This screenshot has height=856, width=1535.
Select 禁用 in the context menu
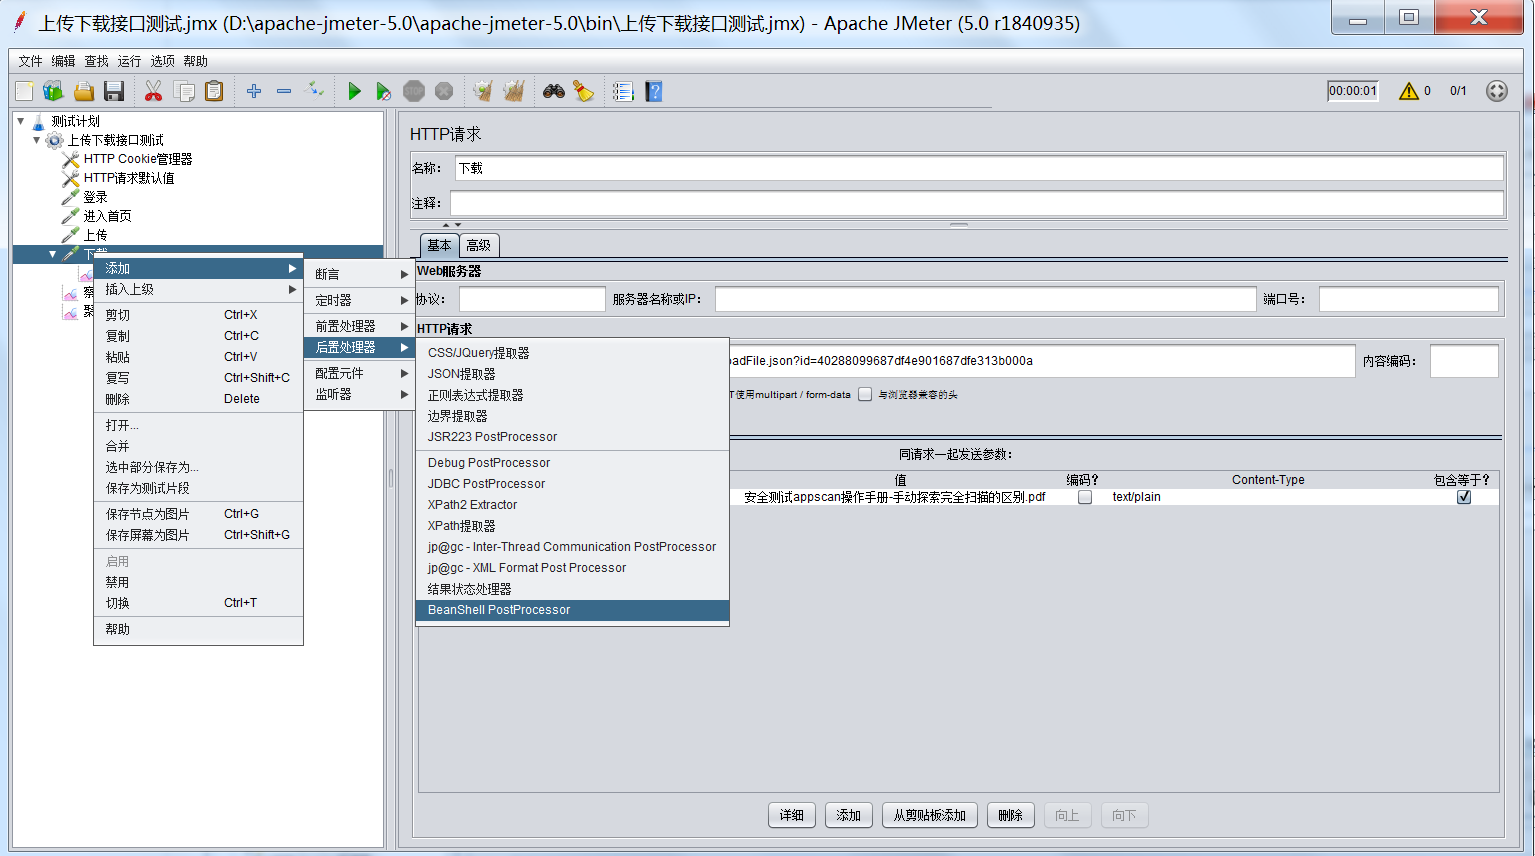click(198, 582)
